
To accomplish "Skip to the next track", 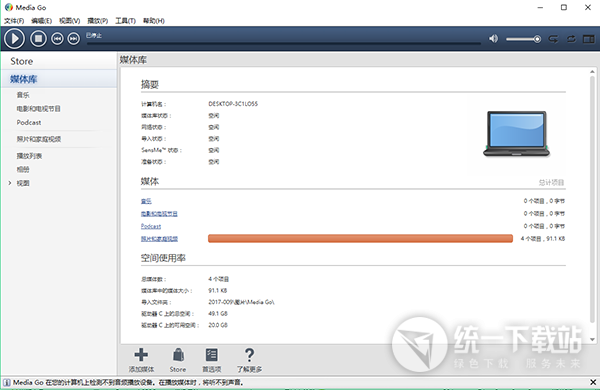I will coord(73,39).
